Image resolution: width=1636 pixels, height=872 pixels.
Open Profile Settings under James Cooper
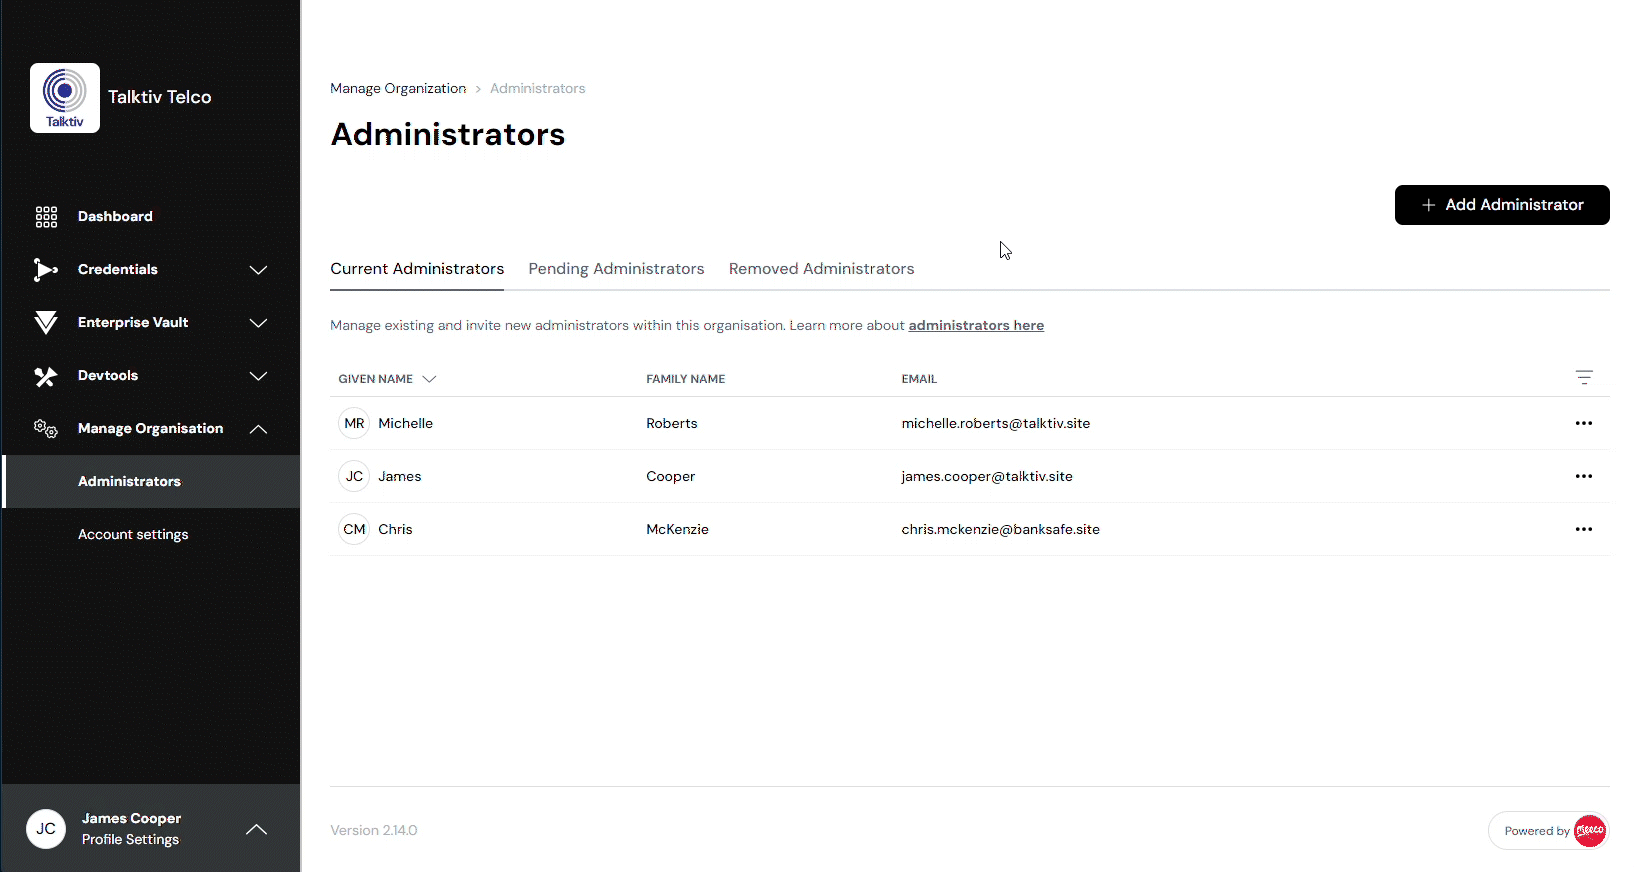pyautogui.click(x=130, y=840)
